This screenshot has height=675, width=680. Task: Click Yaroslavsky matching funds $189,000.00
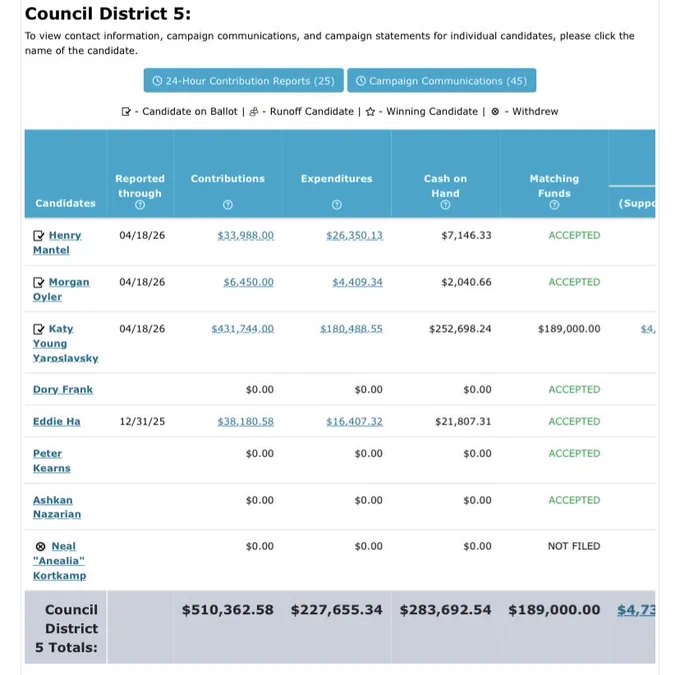click(569, 329)
